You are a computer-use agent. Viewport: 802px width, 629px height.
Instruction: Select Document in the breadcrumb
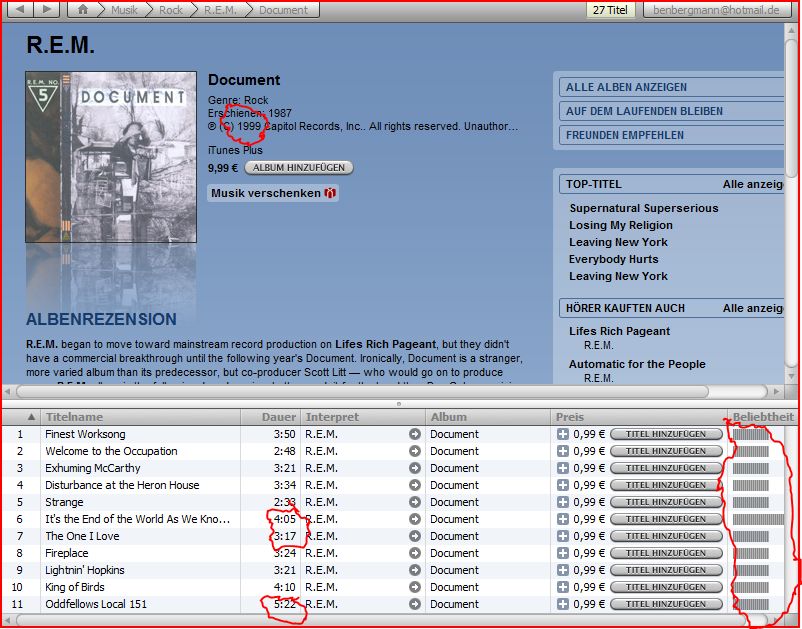[x=283, y=10]
